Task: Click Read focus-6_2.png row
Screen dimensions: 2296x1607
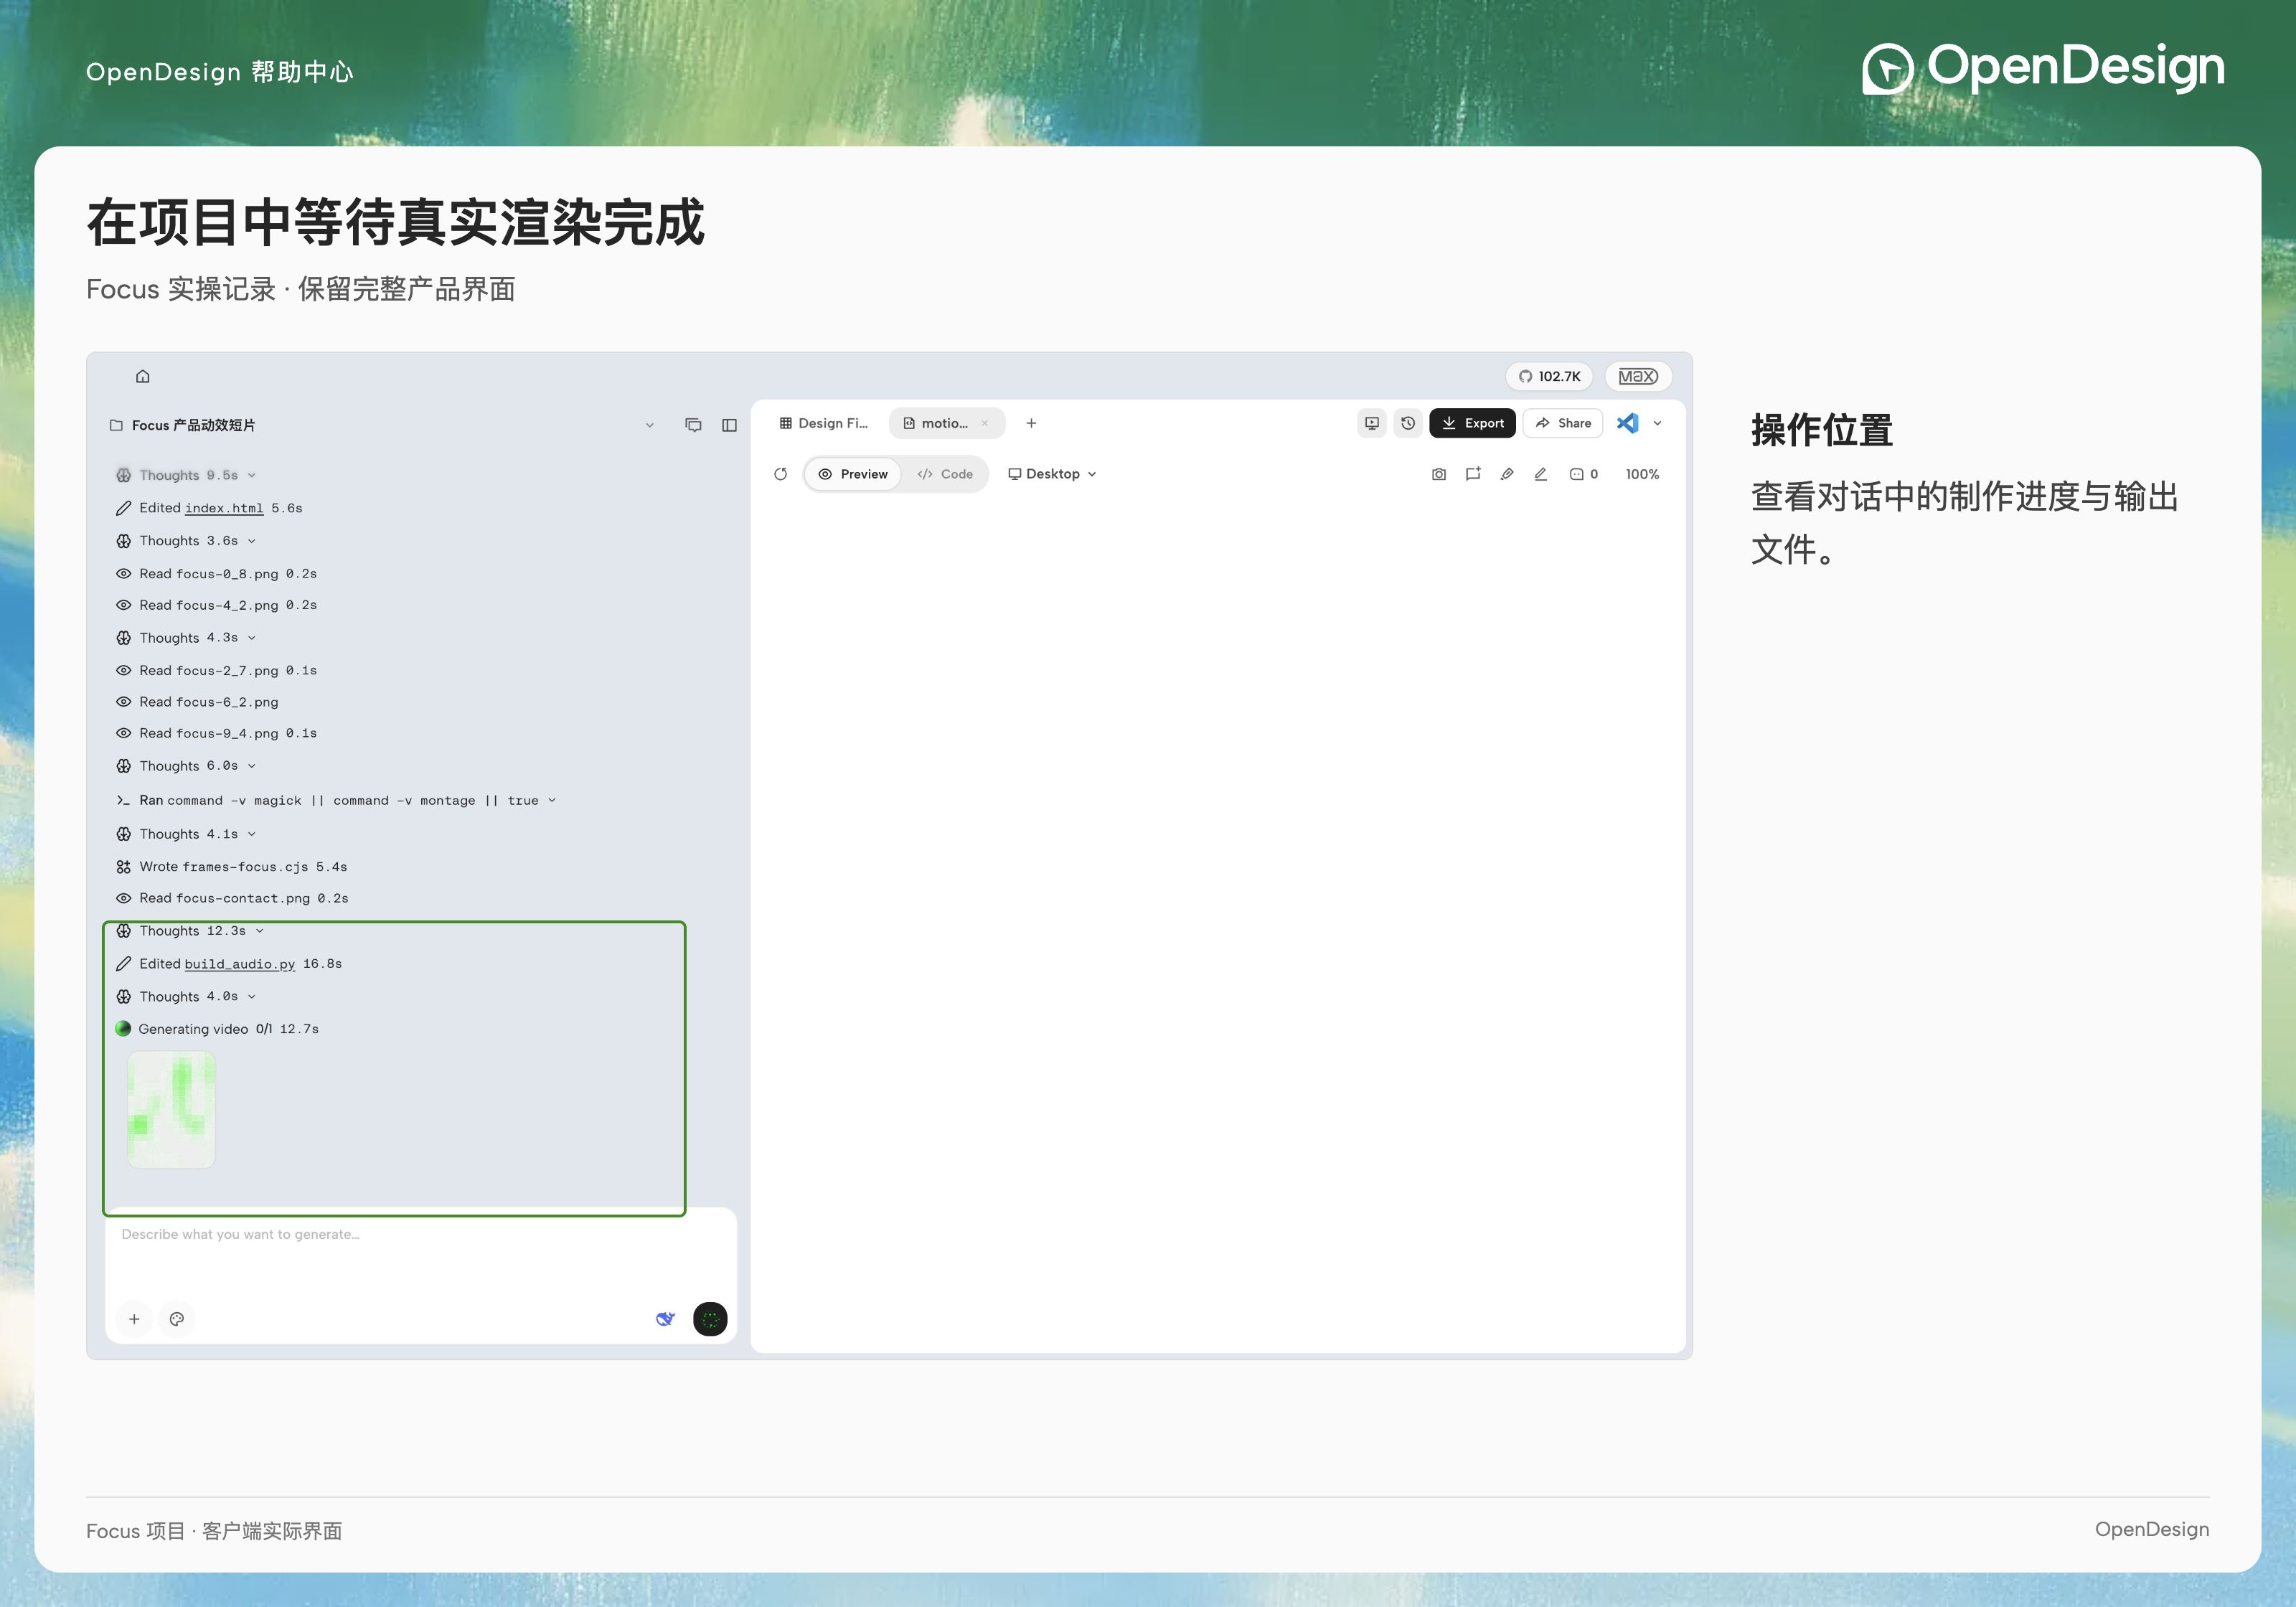Action: [197, 702]
